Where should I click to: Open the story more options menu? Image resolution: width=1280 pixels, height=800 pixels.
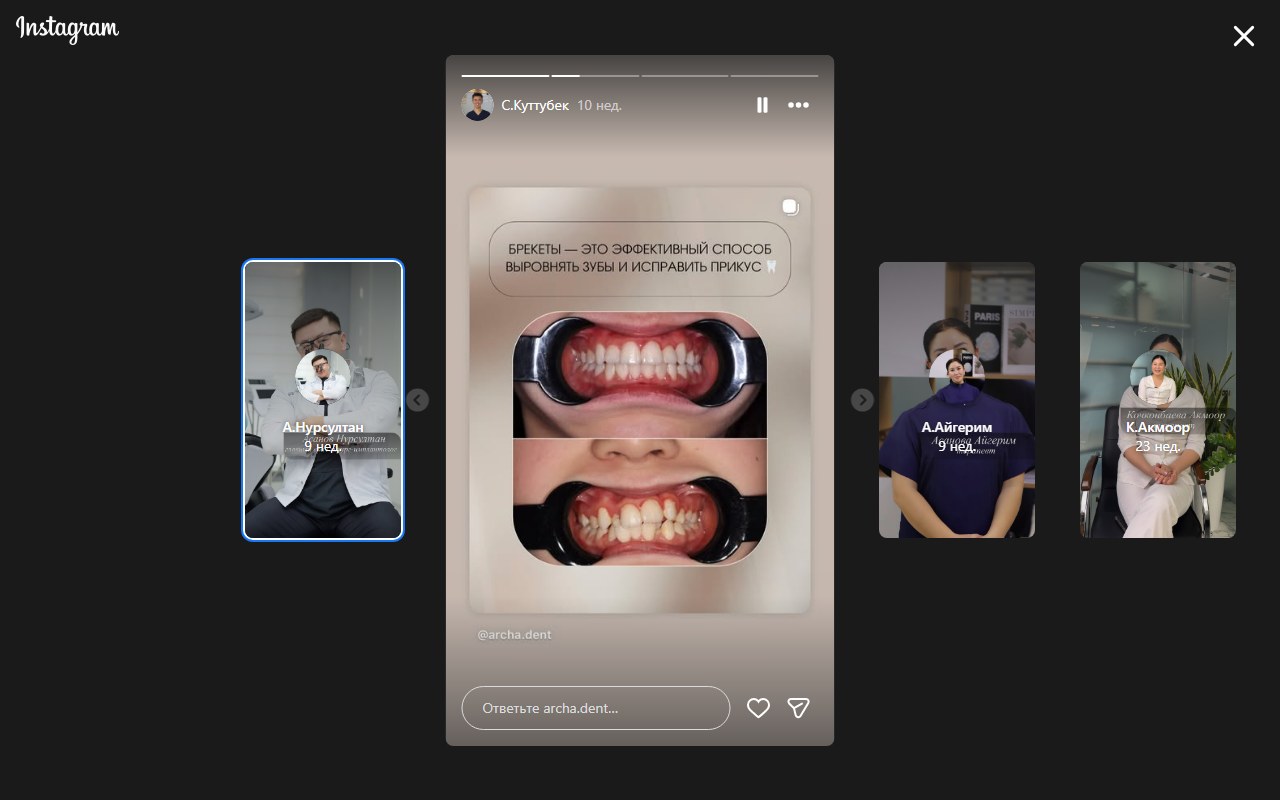coord(798,105)
